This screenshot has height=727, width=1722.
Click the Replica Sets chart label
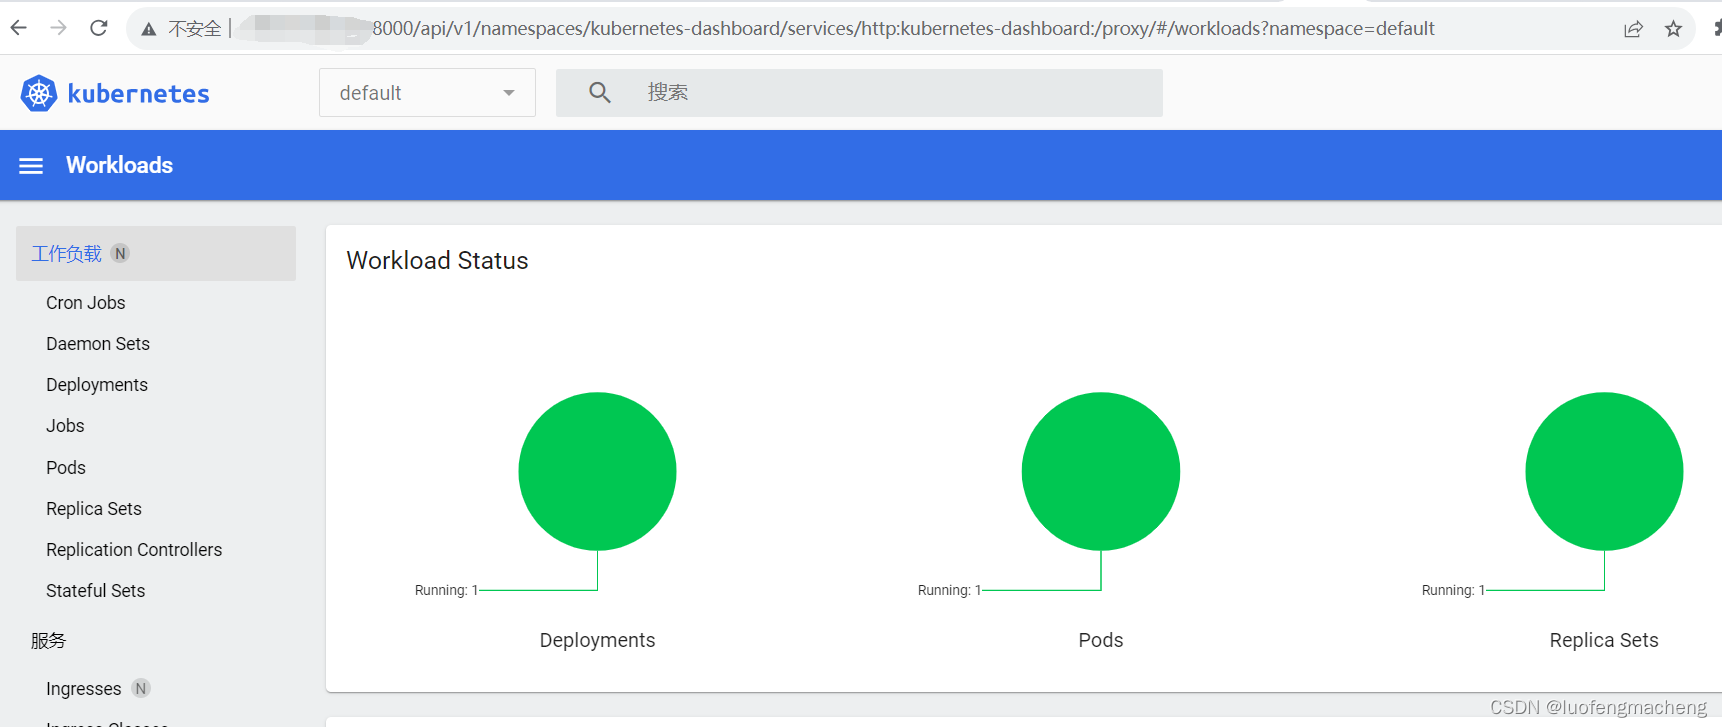(1604, 640)
